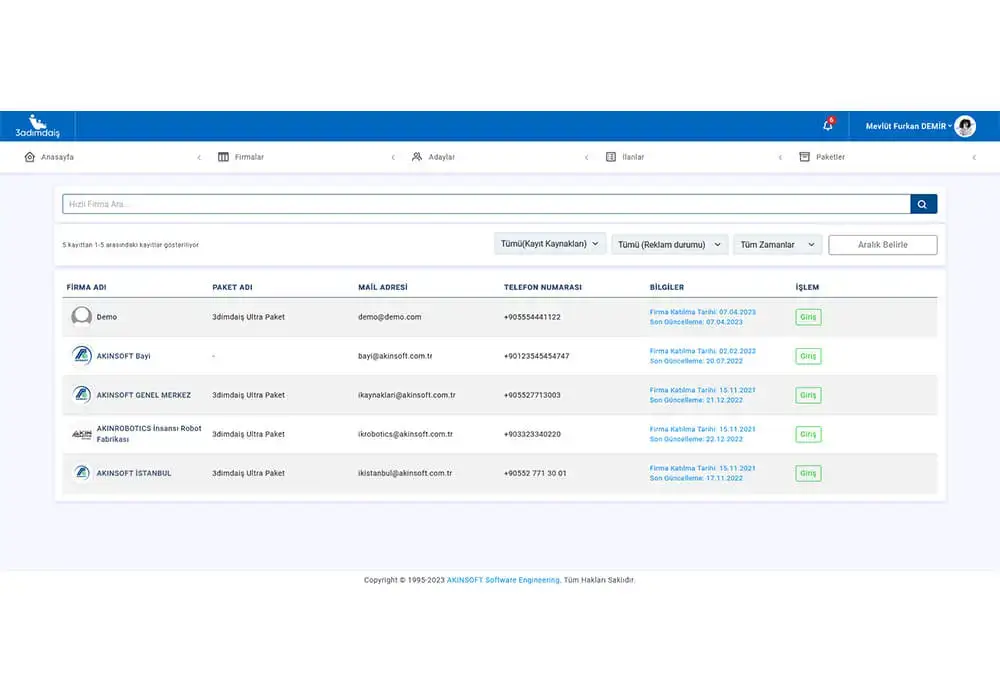Click the phone number +90123545454747

536,356
